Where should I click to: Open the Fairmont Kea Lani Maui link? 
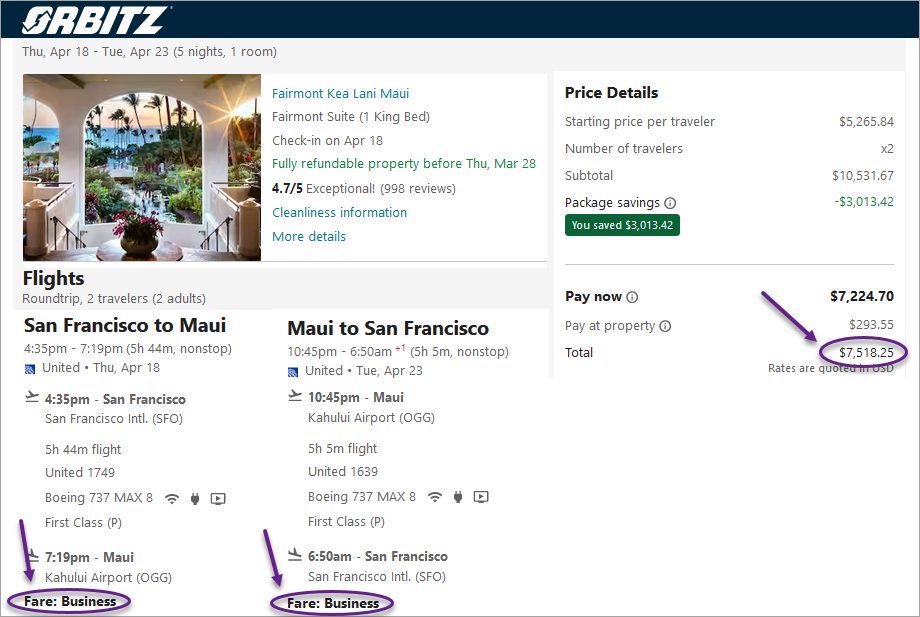(x=340, y=94)
